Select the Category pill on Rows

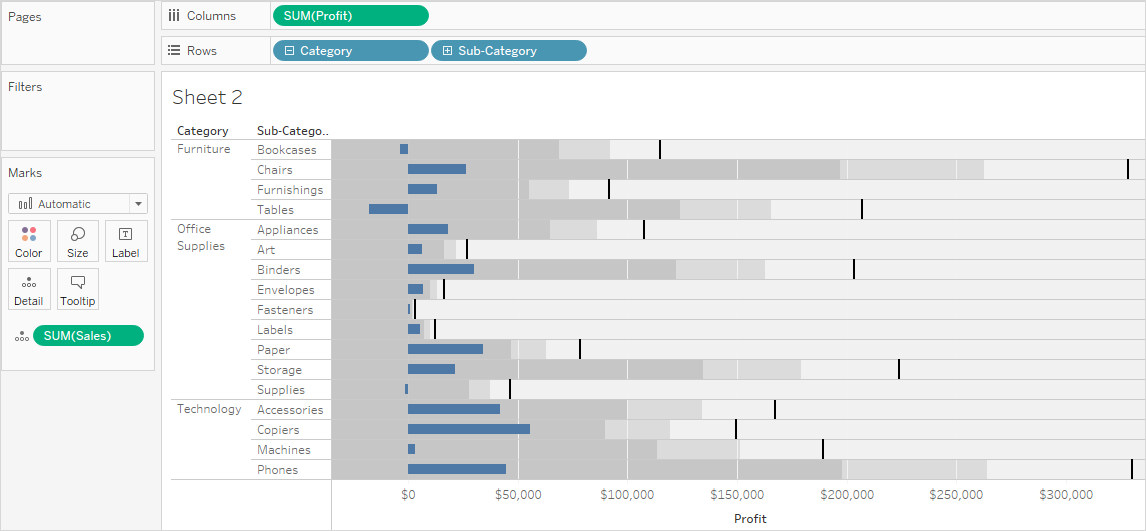(351, 50)
